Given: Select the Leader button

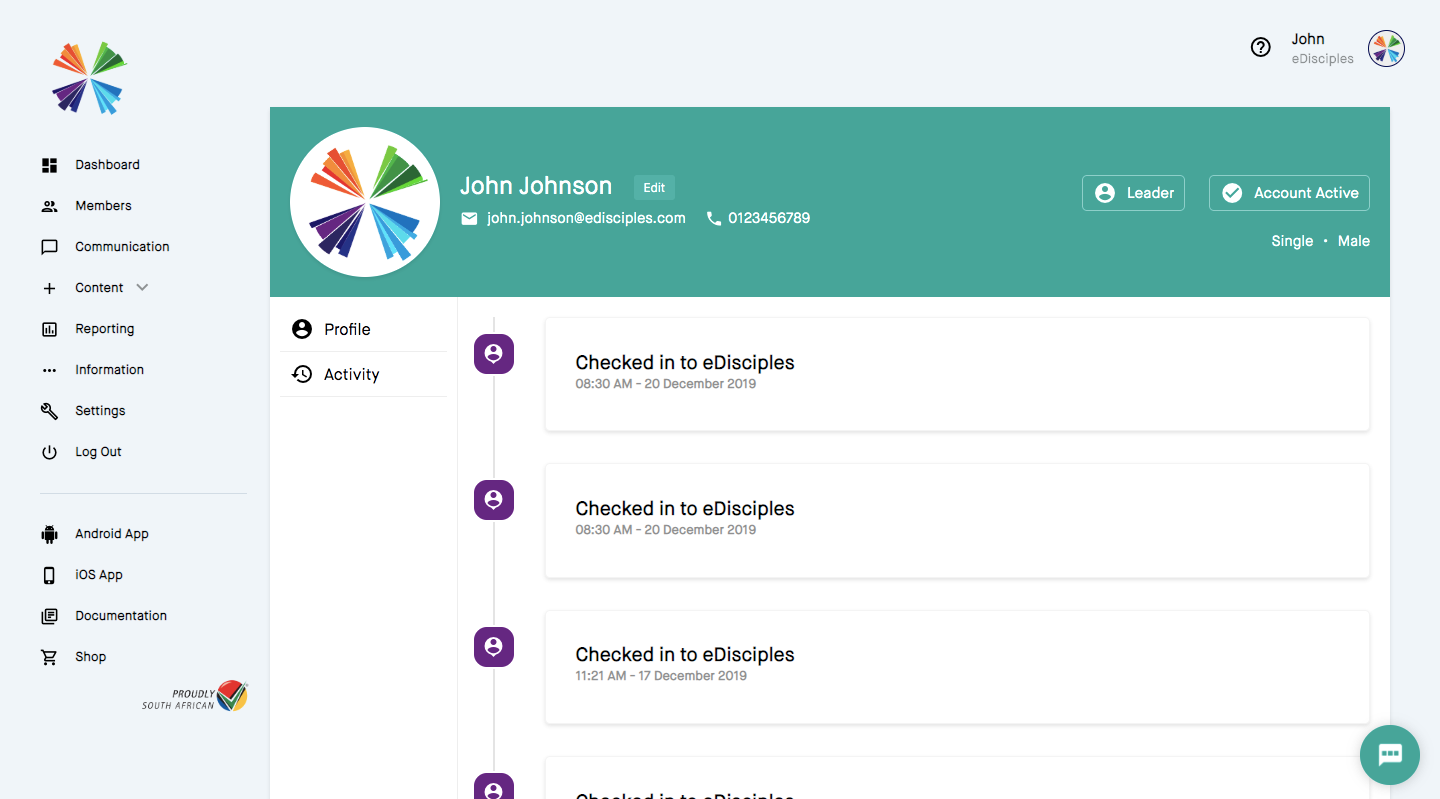Looking at the screenshot, I should pyautogui.click(x=1133, y=192).
